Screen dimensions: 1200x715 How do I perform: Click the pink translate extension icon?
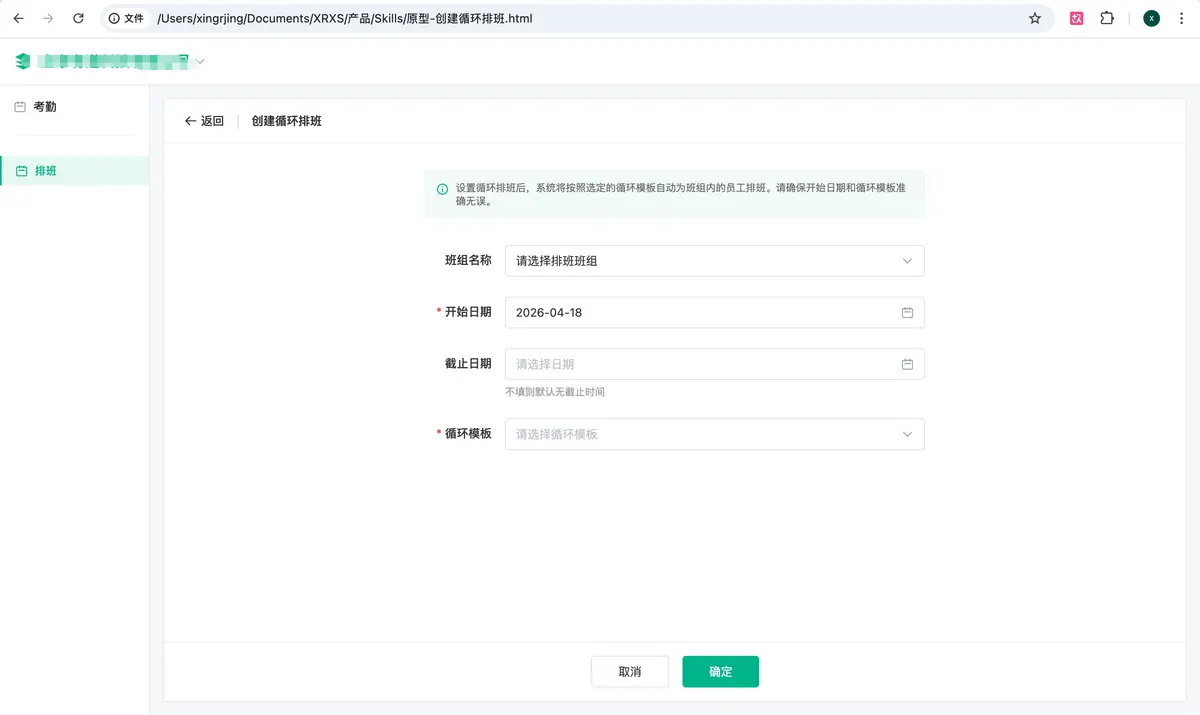(x=1077, y=18)
